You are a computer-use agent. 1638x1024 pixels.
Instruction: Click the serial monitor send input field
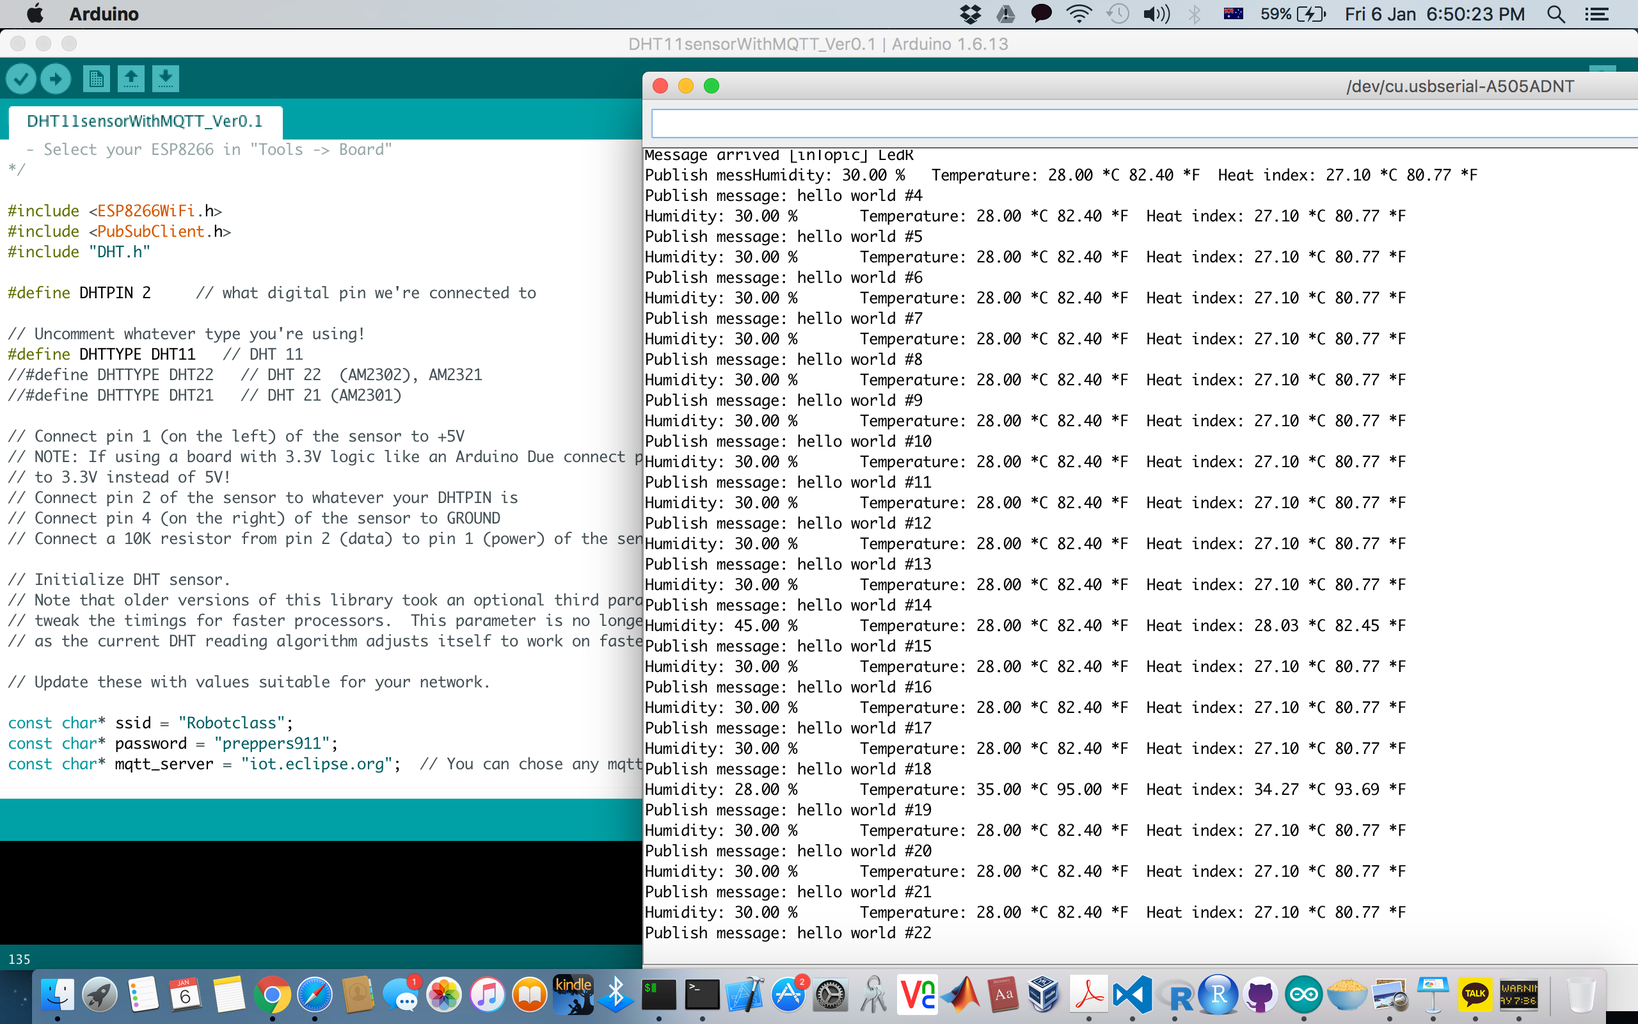(x=1144, y=124)
